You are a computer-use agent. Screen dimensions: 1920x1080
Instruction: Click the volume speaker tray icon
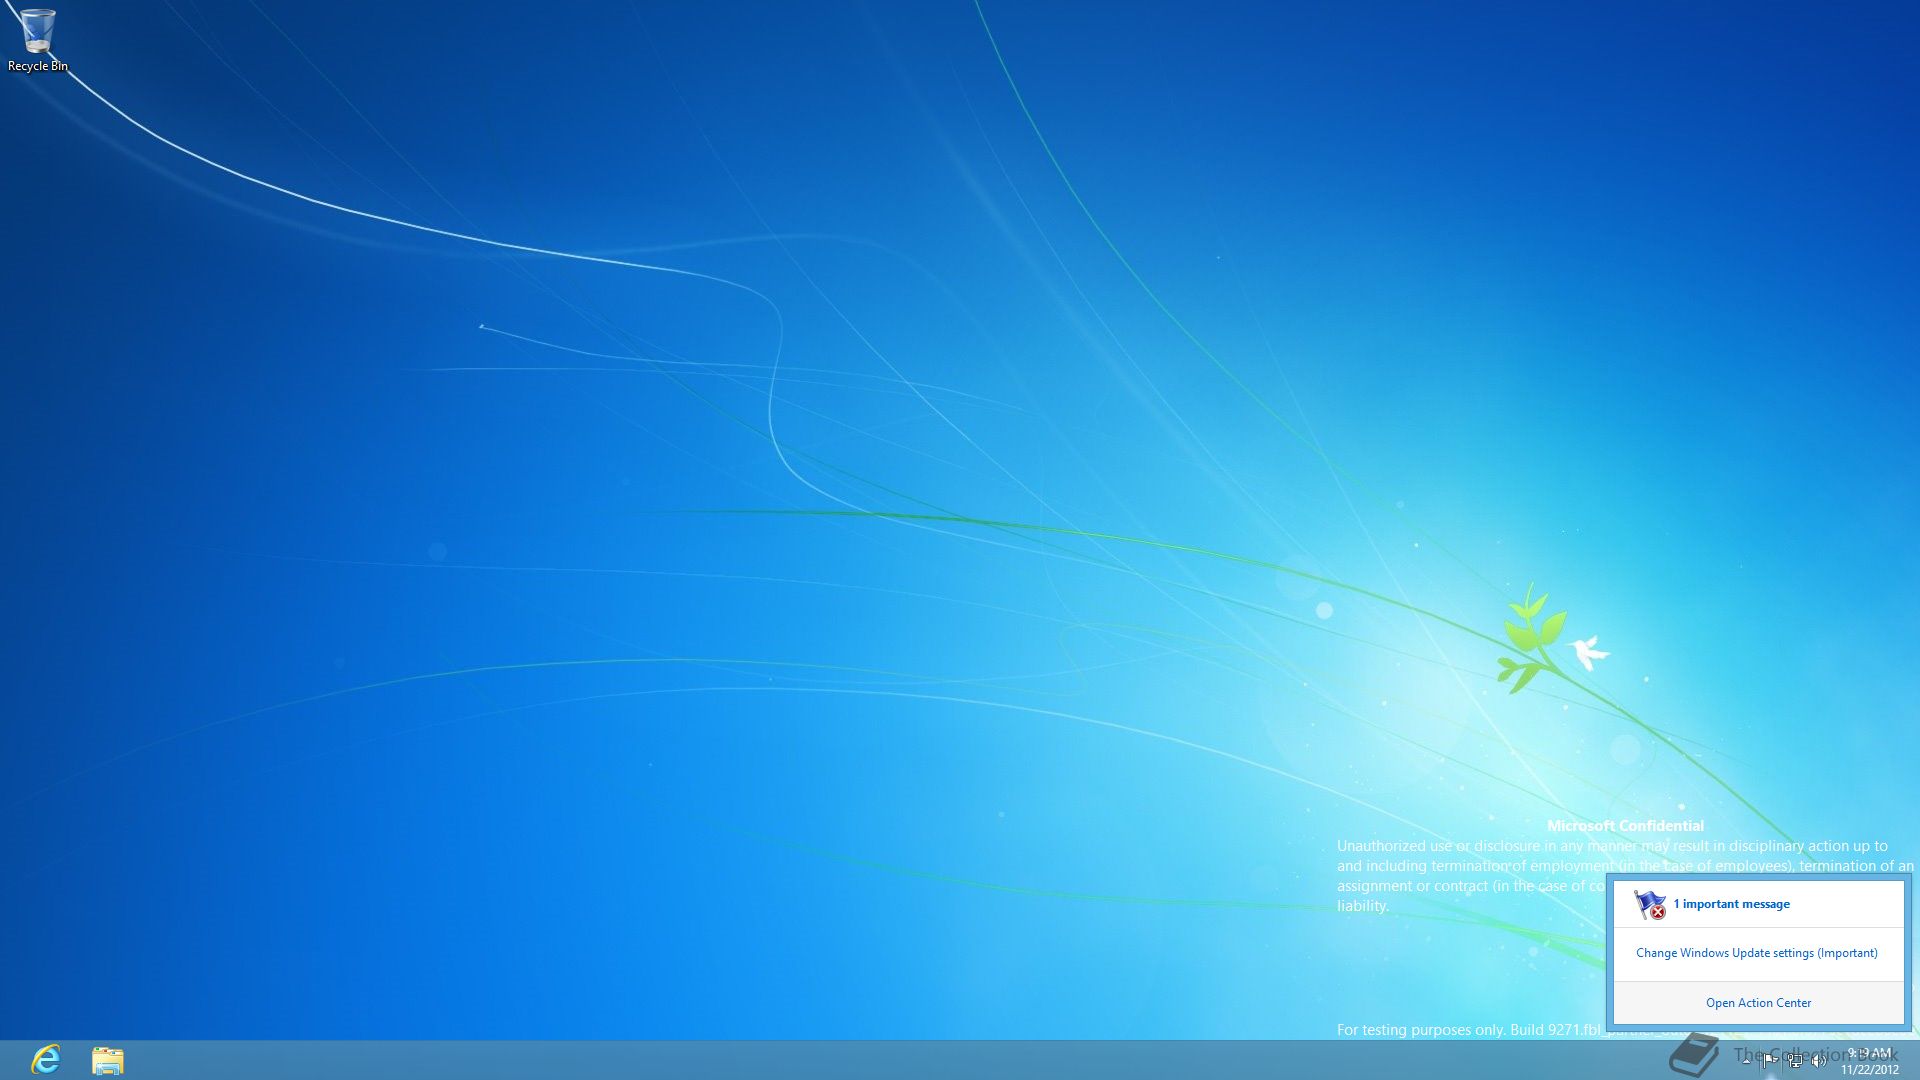click(1819, 1061)
